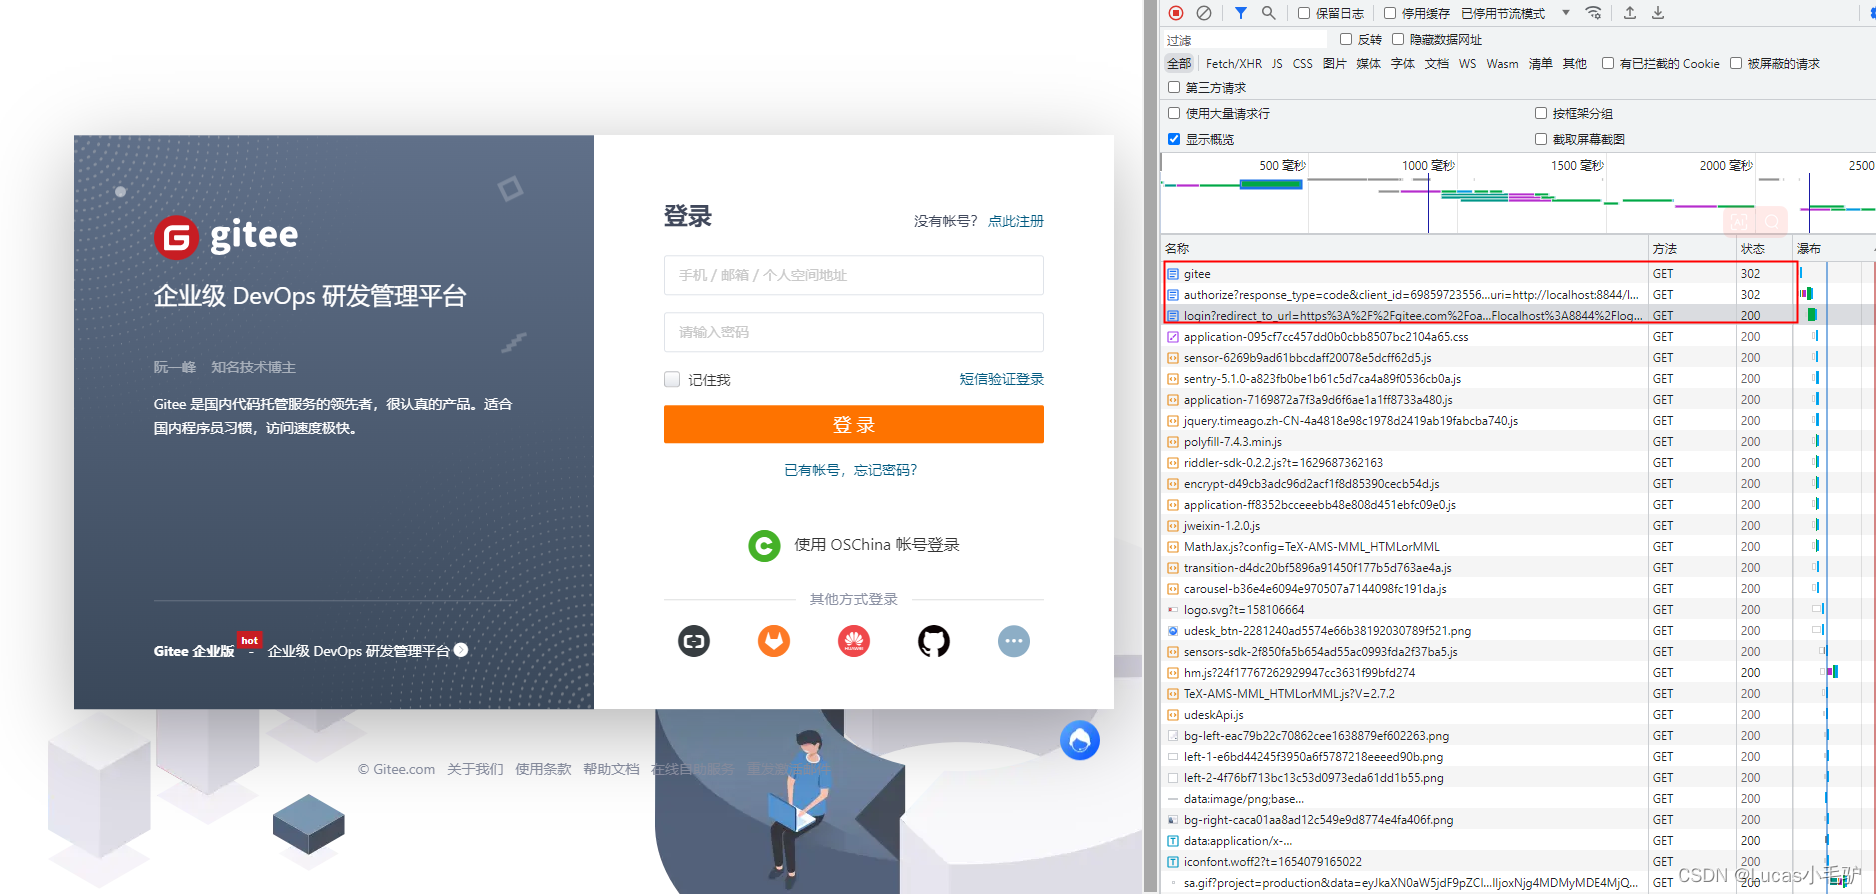Viewport: 1876px width, 894px height.
Task: Select the All filter tab
Action: click(x=1179, y=63)
